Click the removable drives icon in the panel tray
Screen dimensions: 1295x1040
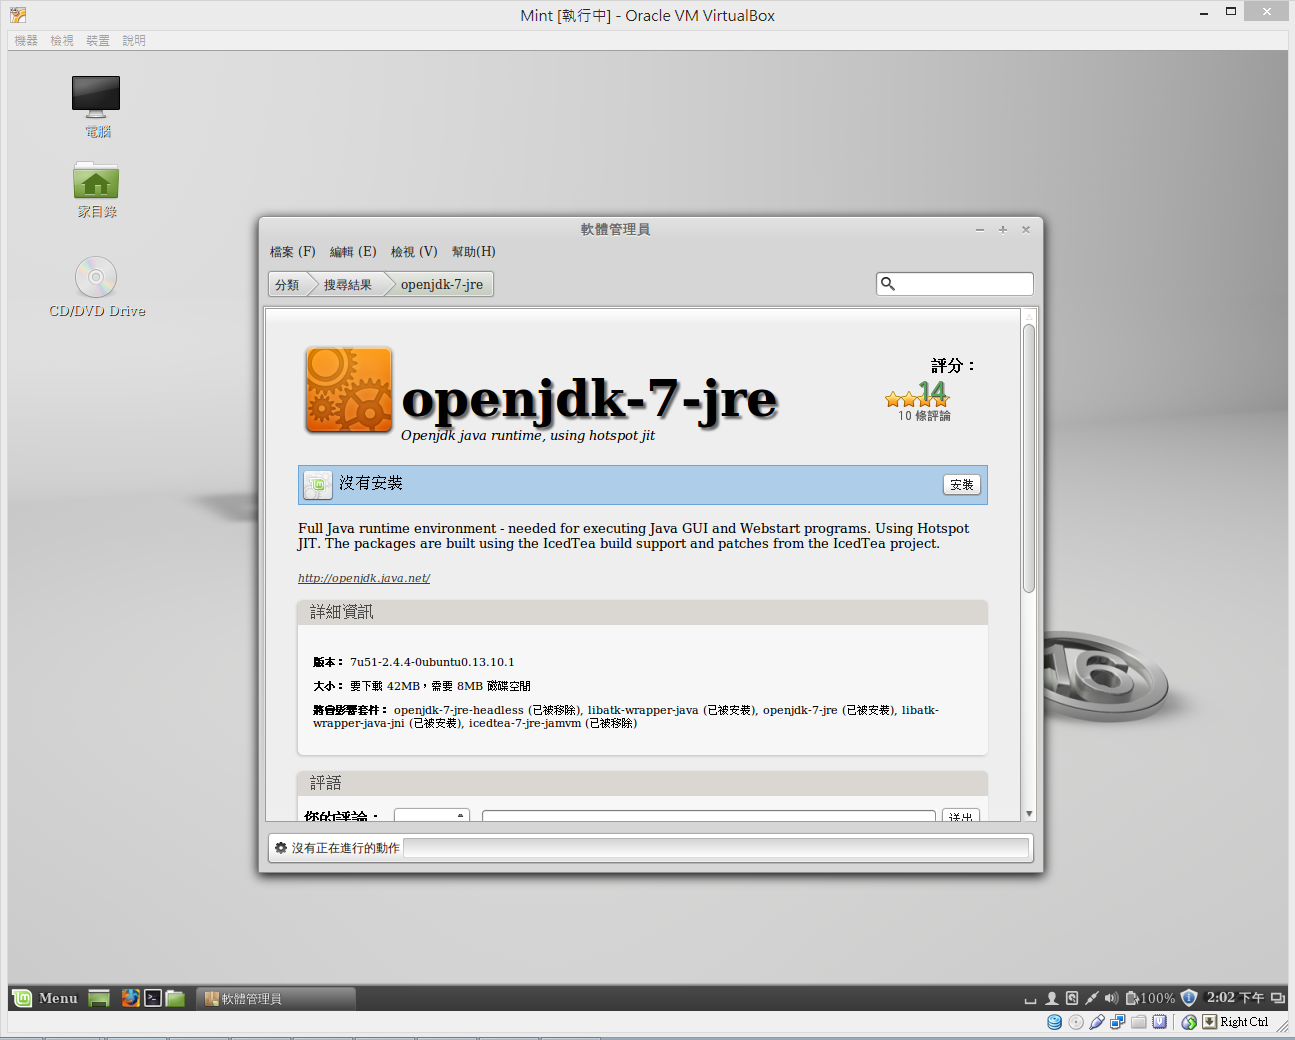pos(1072,998)
